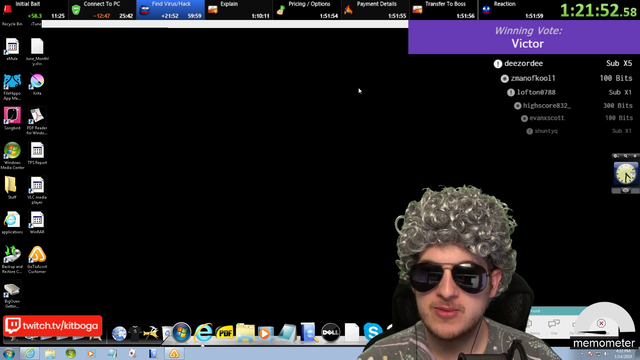Open Backup and Restore Center shortcut
The width and height of the screenshot is (640, 360).
pyautogui.click(x=12, y=260)
